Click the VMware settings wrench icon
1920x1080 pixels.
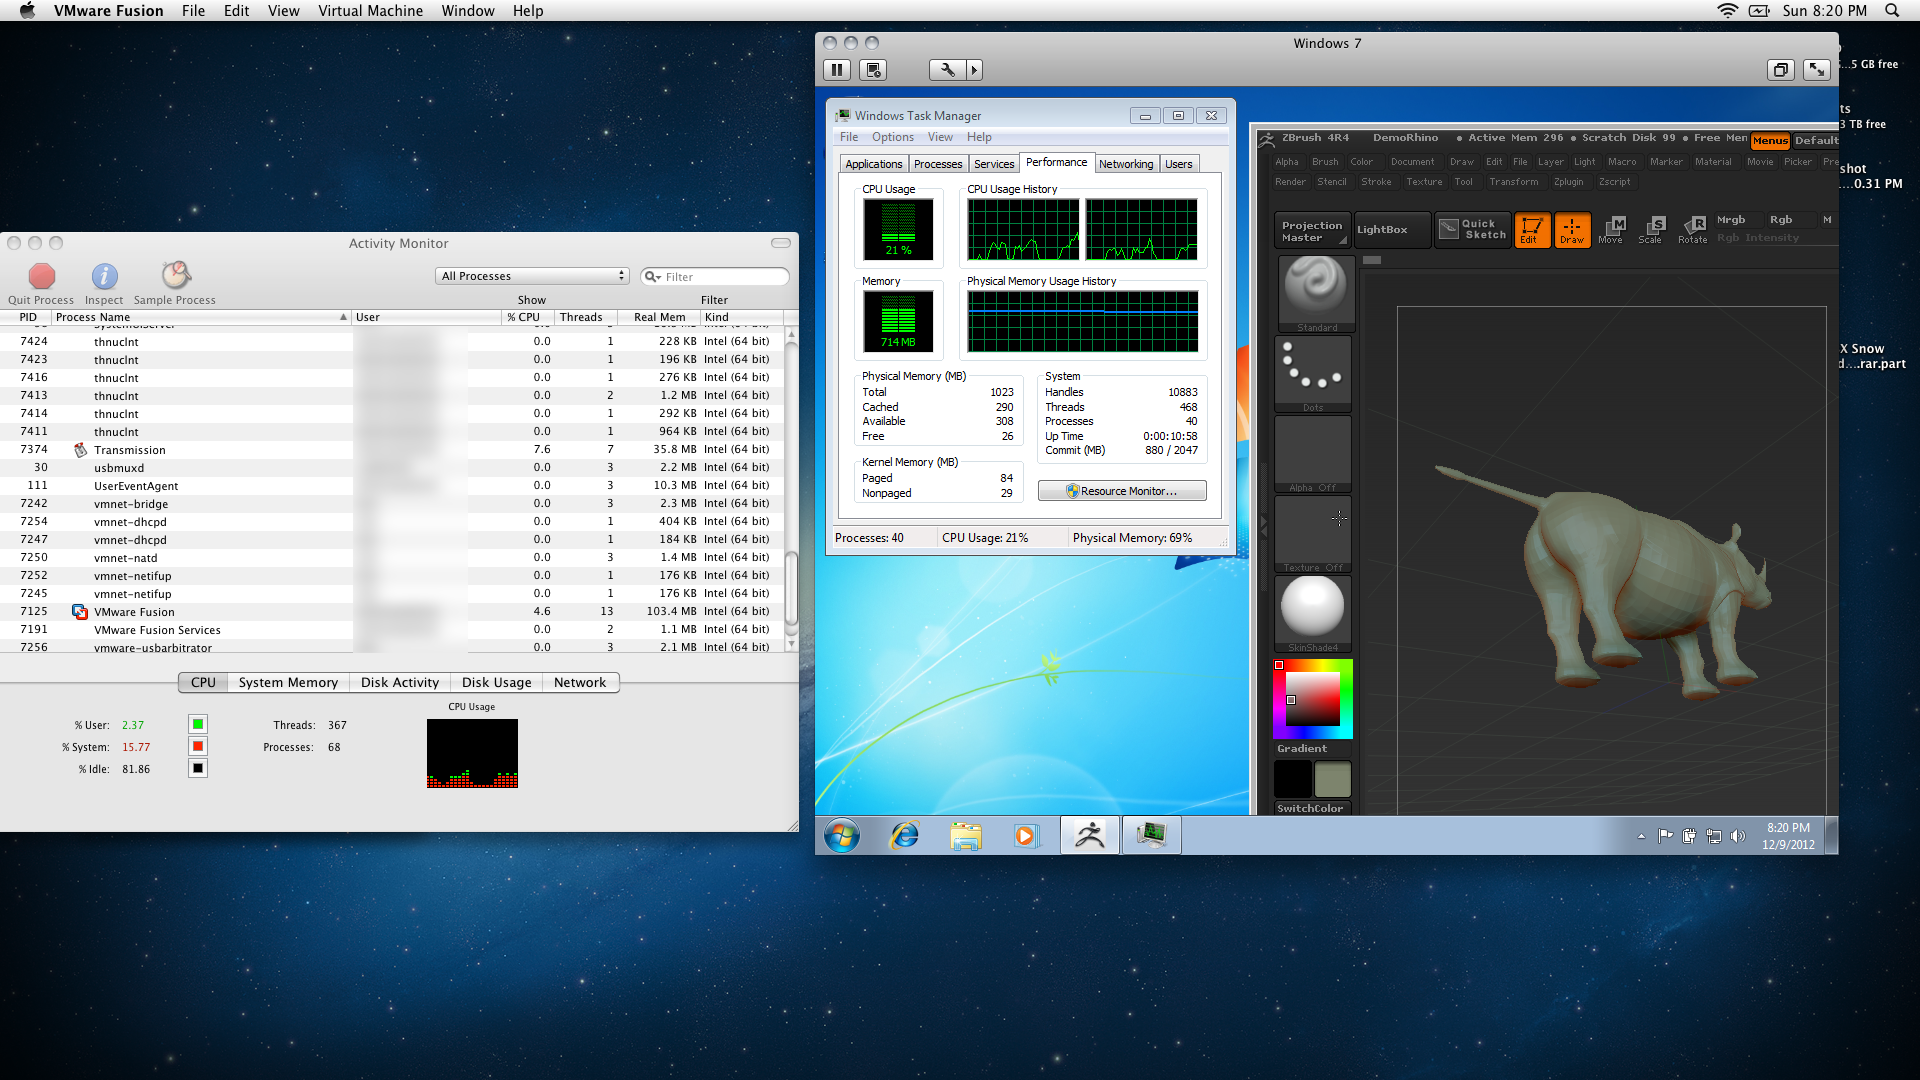(x=946, y=70)
